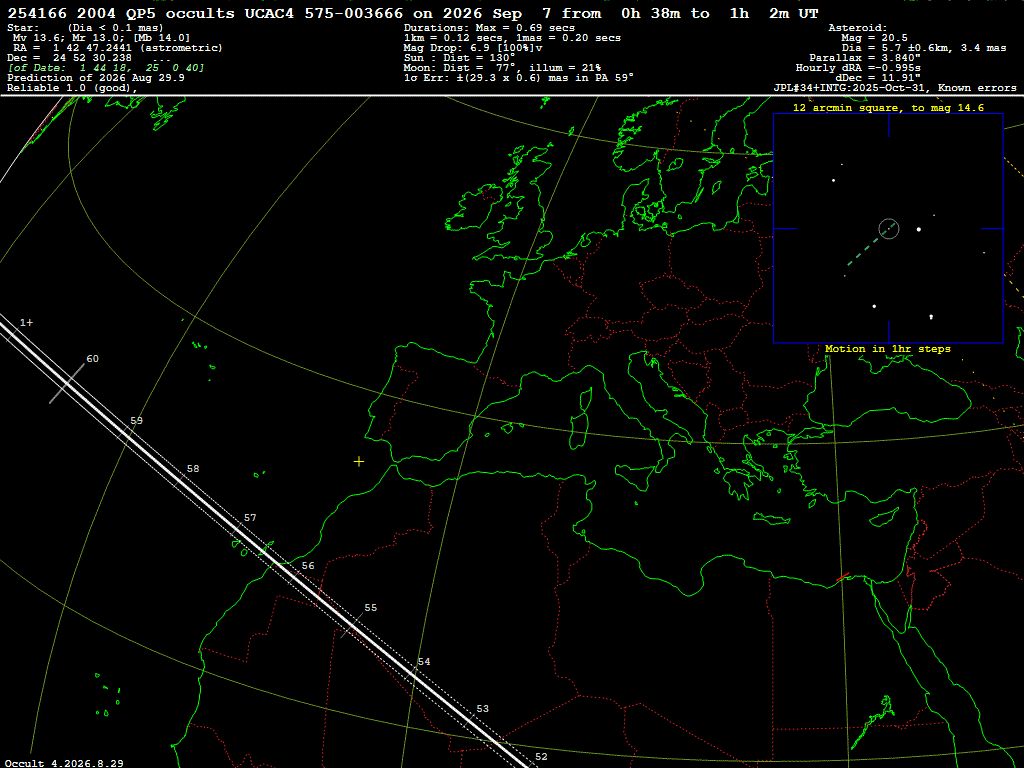Image resolution: width=1024 pixels, height=768 pixels.
Task: Click time marker 52 on the path
Action: point(541,757)
